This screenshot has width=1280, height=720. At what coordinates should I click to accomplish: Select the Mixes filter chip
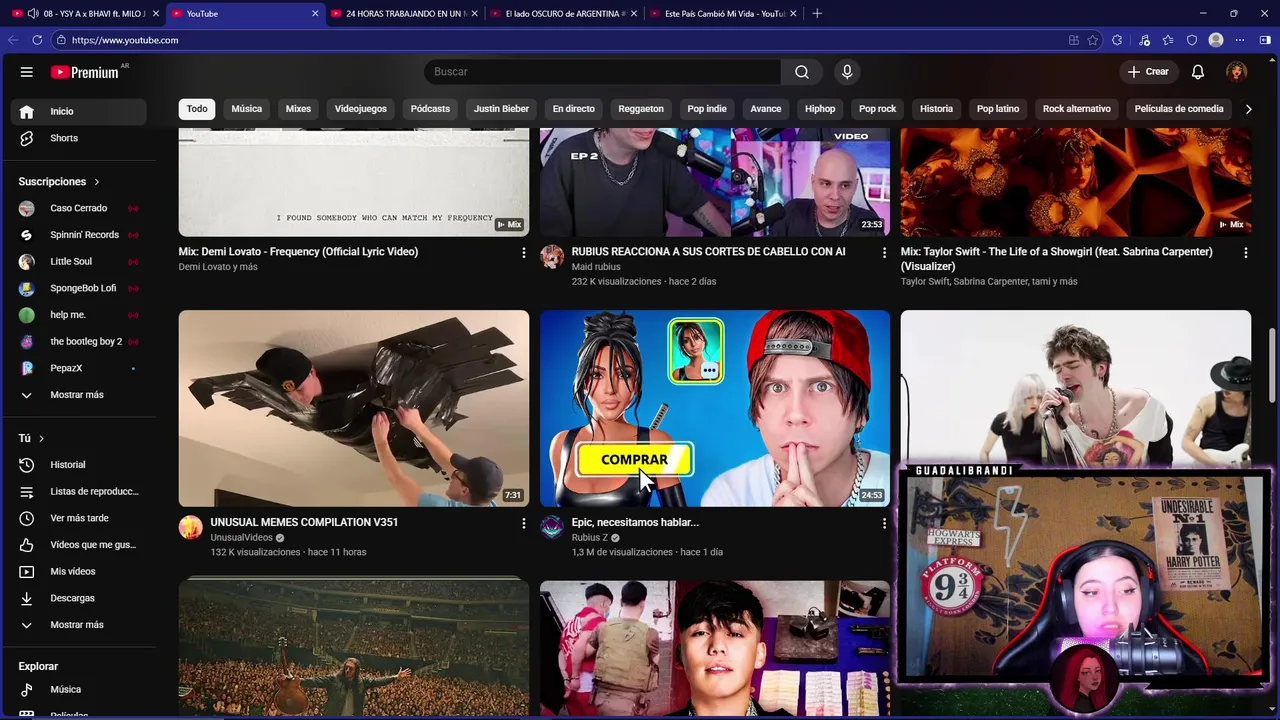coord(298,109)
